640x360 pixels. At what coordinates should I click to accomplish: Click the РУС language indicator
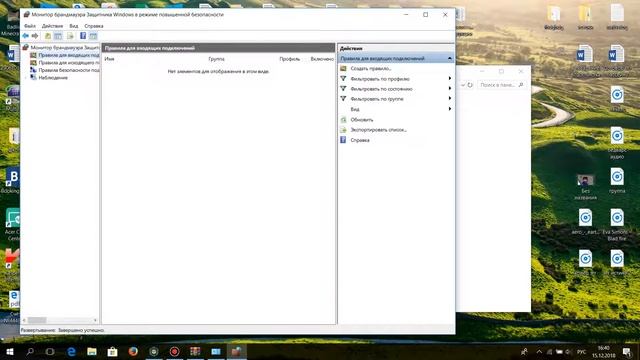point(582,352)
